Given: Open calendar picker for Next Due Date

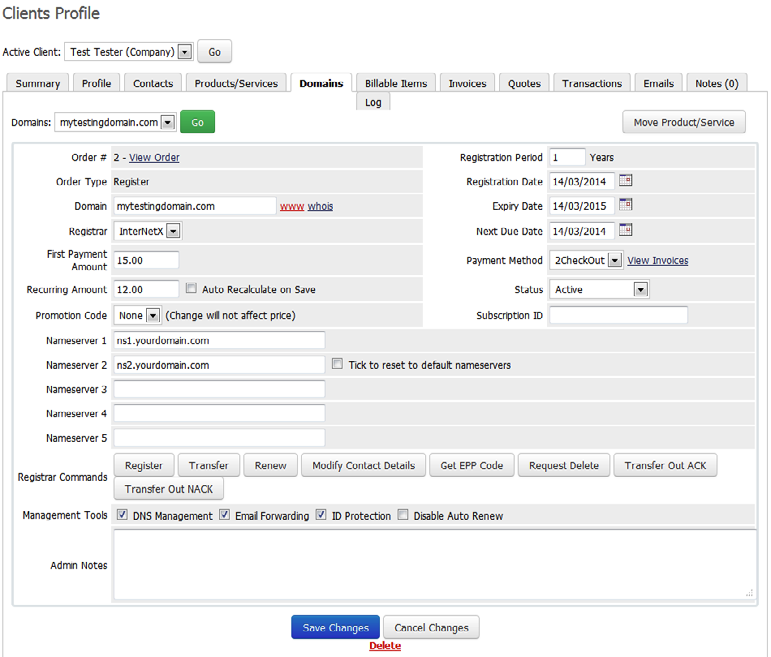Looking at the screenshot, I should 625,230.
